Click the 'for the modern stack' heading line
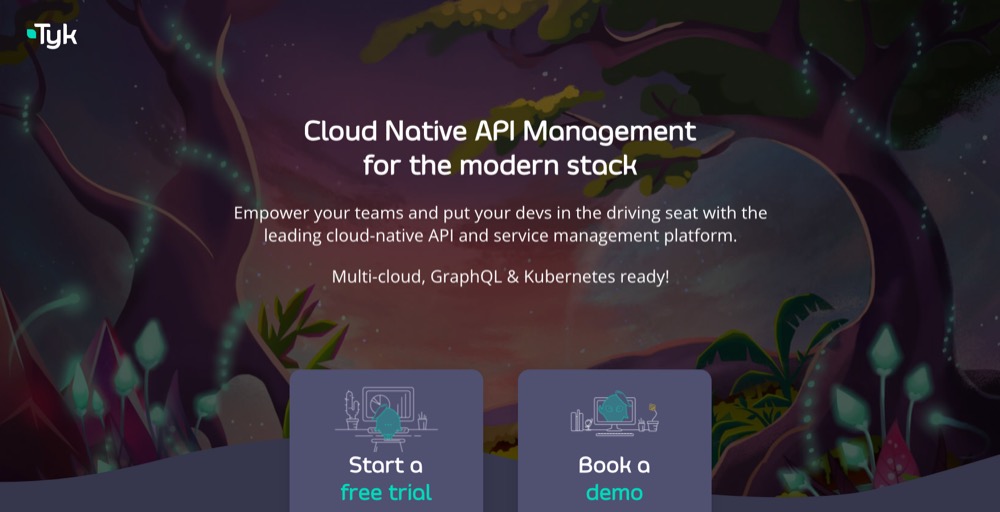This screenshot has height=512, width=1000. coord(500,165)
